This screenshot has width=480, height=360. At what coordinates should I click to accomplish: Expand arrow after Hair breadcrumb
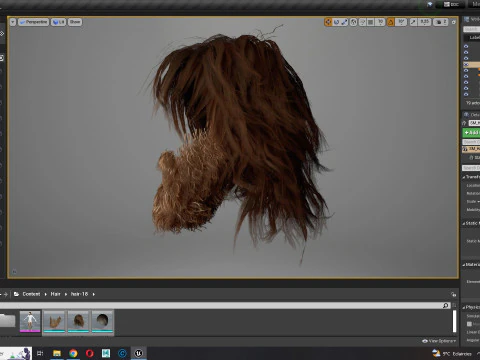[x=66, y=294]
